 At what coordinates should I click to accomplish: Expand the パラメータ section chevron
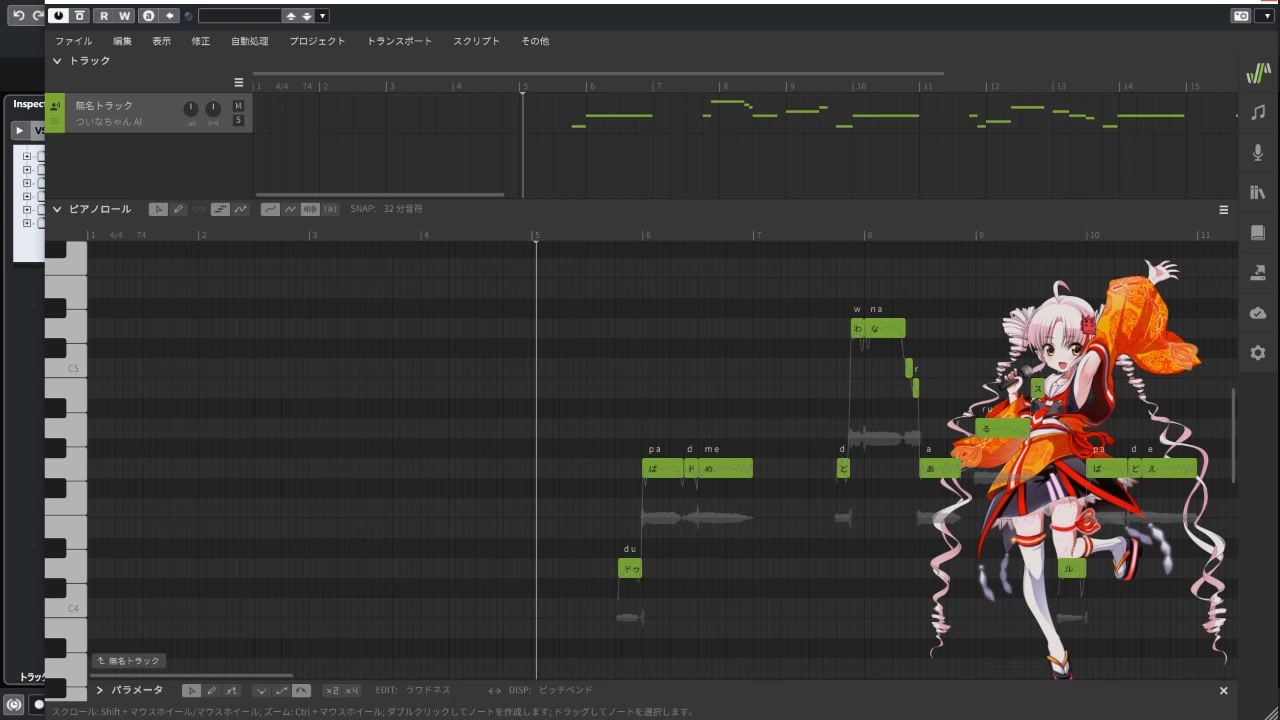click(x=100, y=690)
